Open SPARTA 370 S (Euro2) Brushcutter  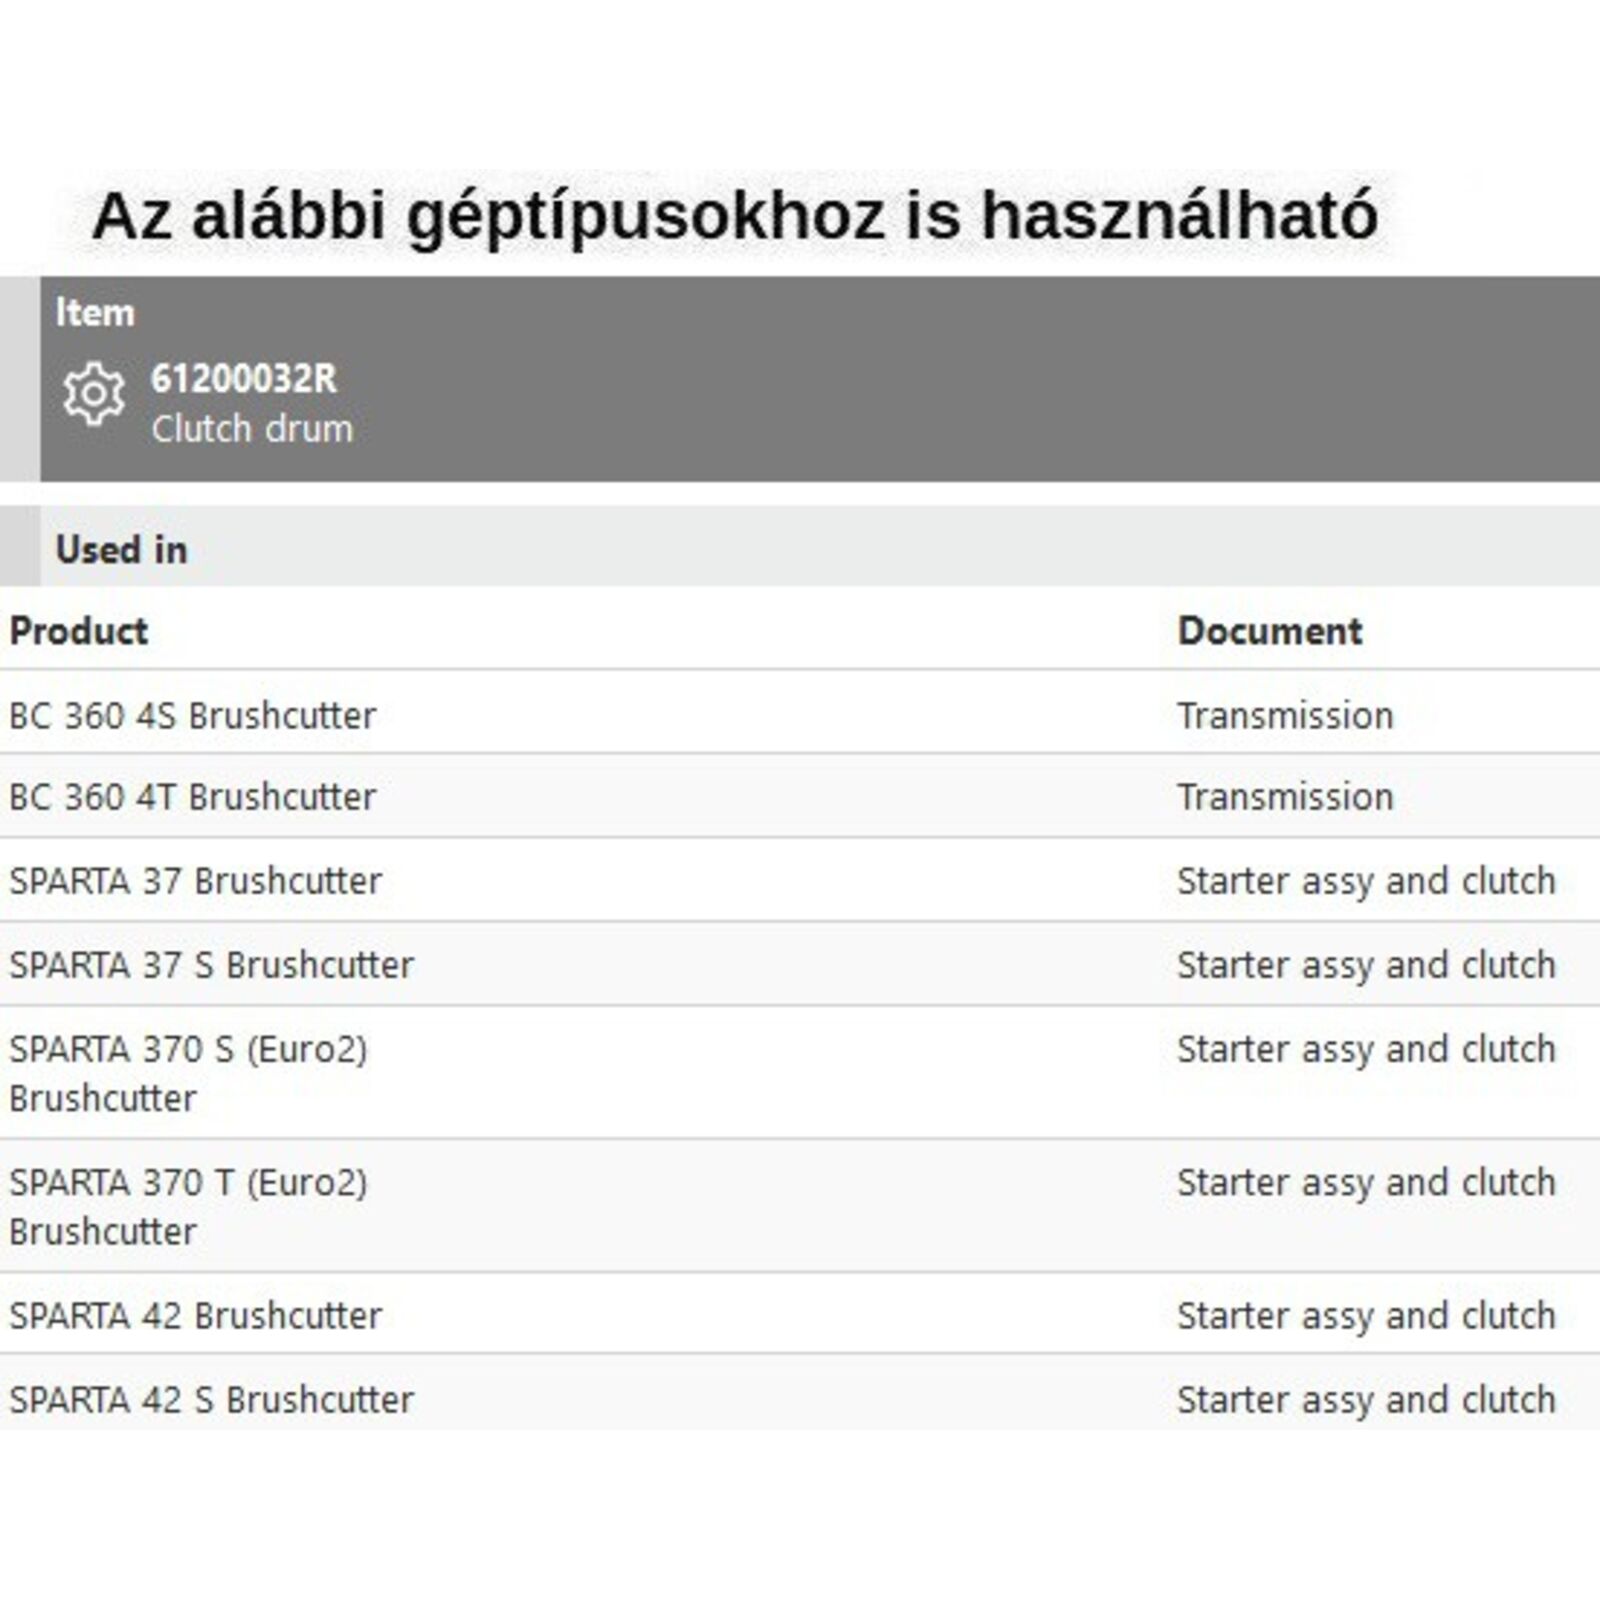[188, 1072]
